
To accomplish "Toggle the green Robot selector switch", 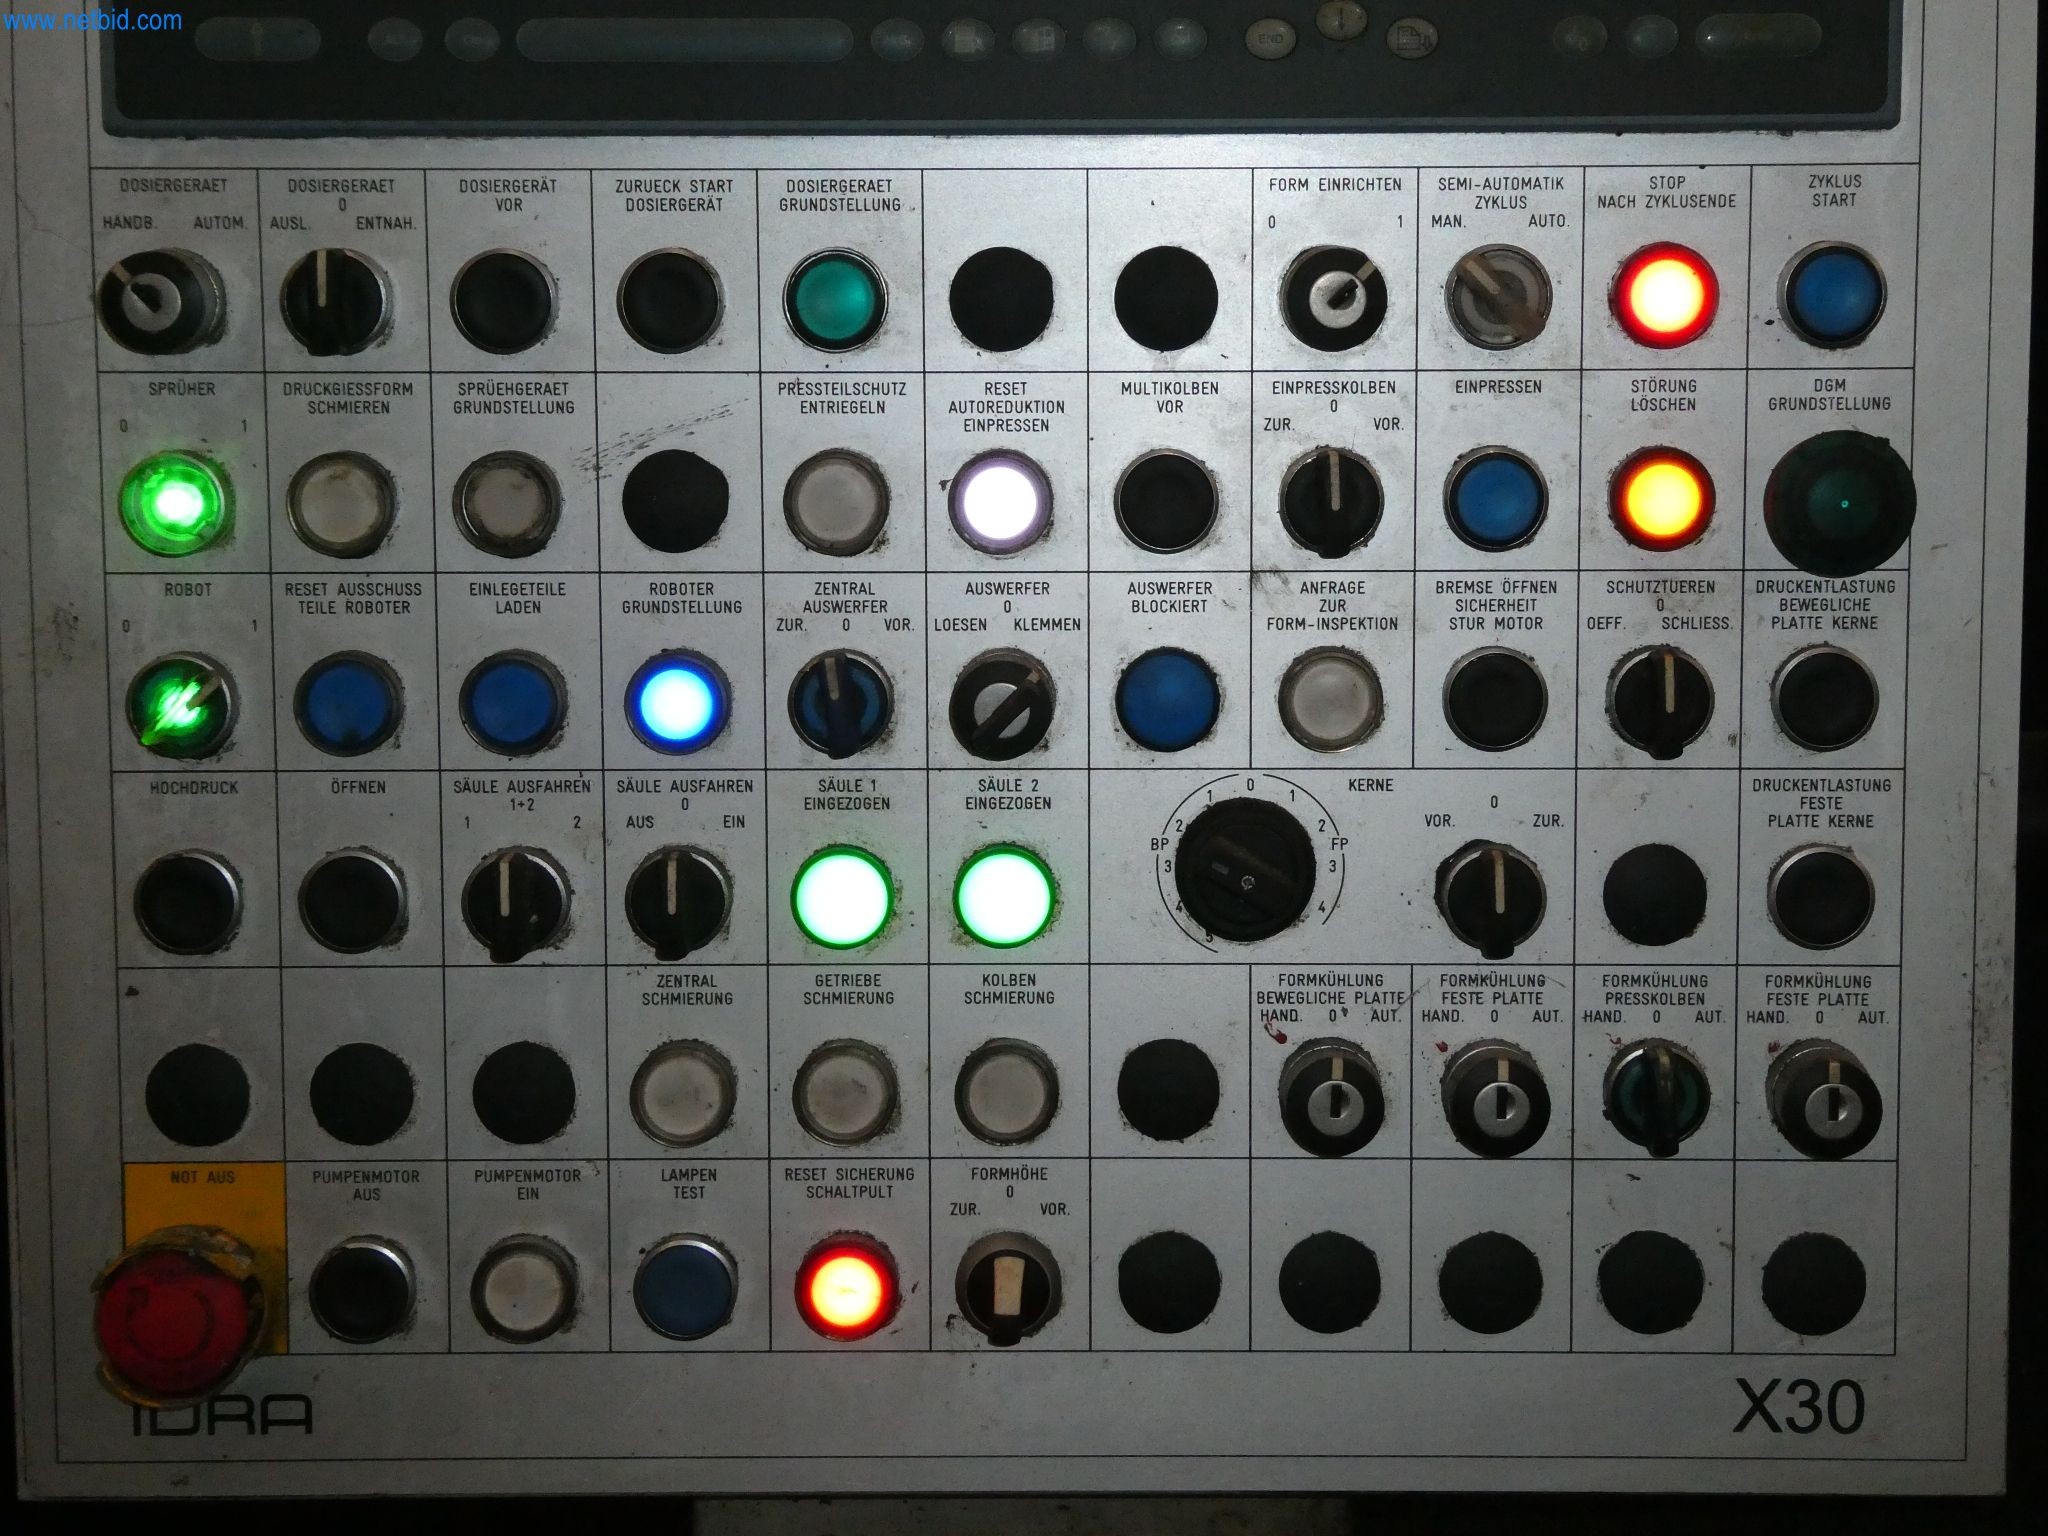I will pos(182,703).
